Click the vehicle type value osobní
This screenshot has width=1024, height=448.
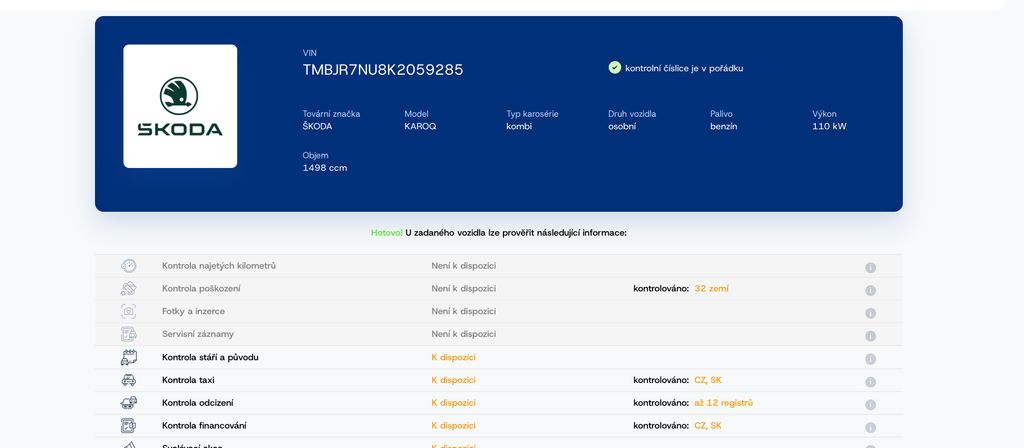[x=622, y=127]
